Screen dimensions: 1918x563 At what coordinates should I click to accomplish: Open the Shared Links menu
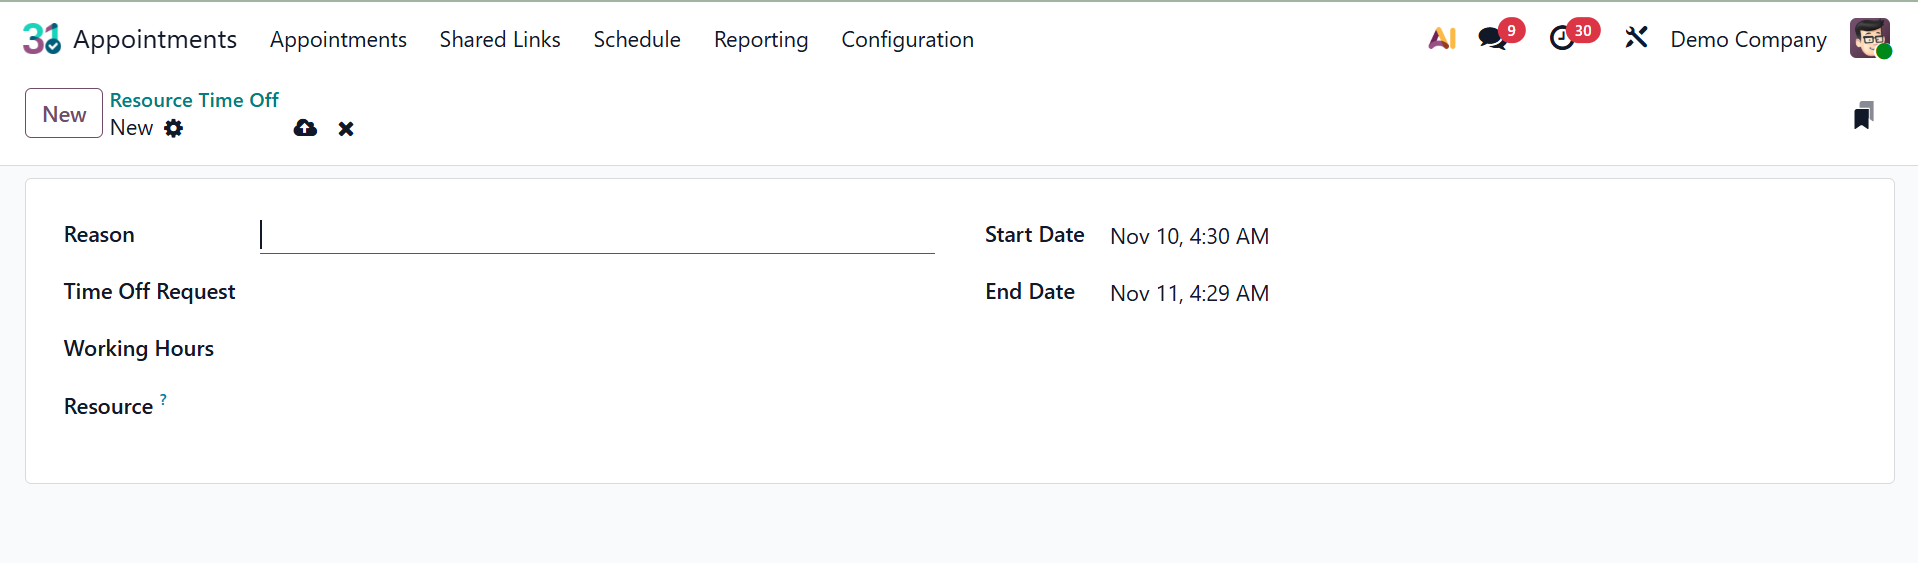click(x=500, y=40)
